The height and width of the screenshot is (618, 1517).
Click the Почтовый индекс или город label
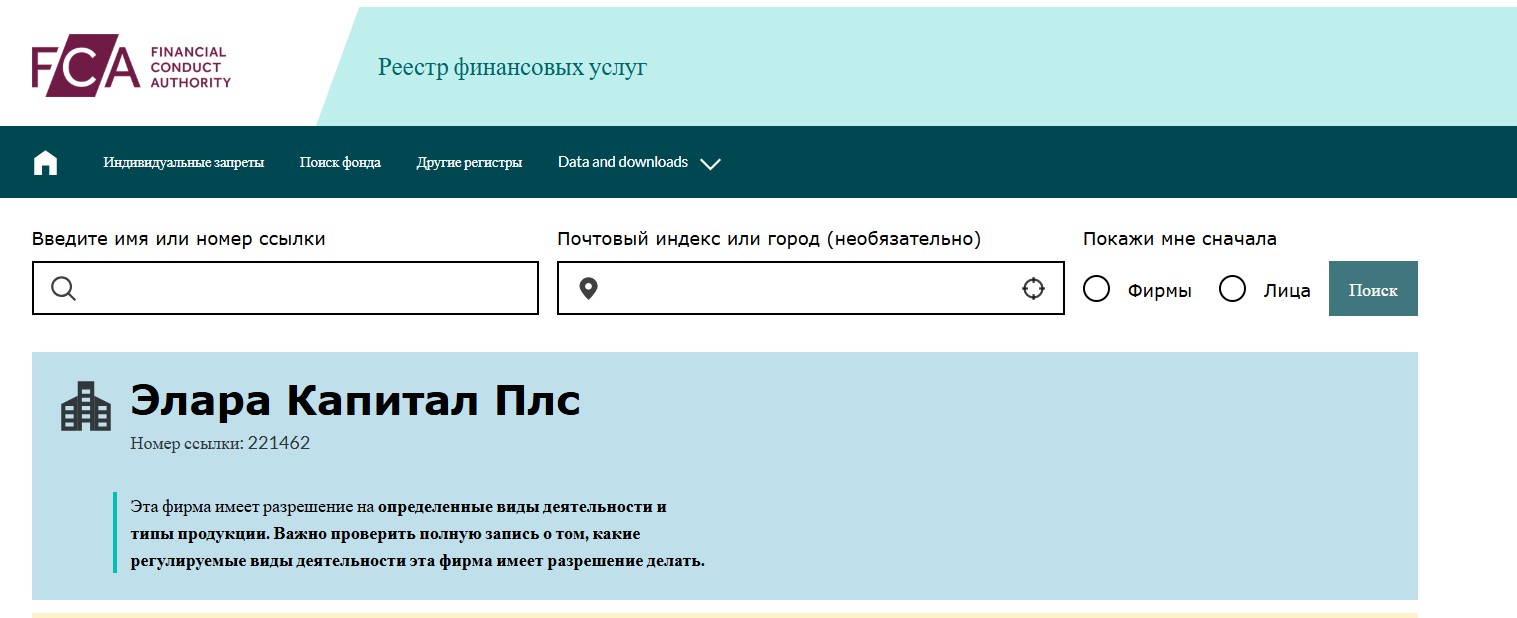[769, 239]
